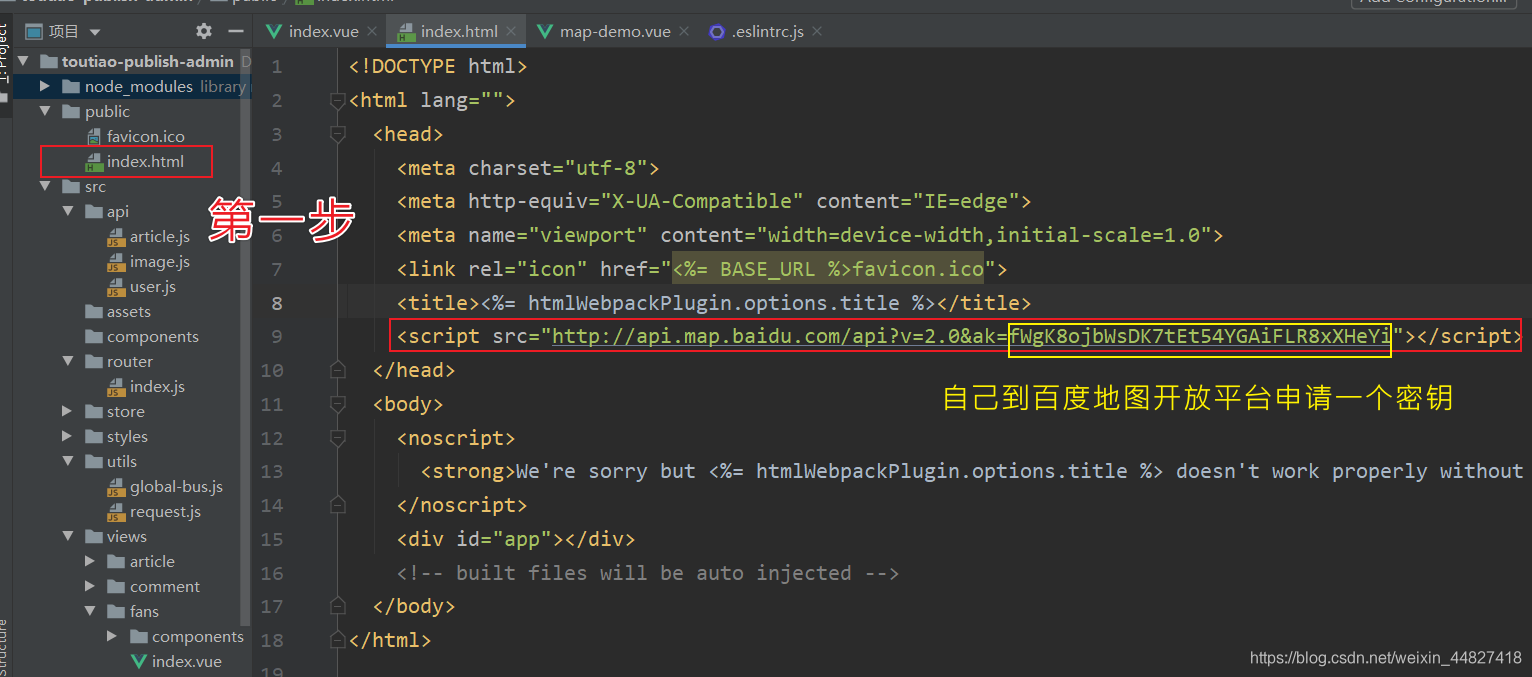Open request.js in utils
1532x677 pixels.
point(165,511)
